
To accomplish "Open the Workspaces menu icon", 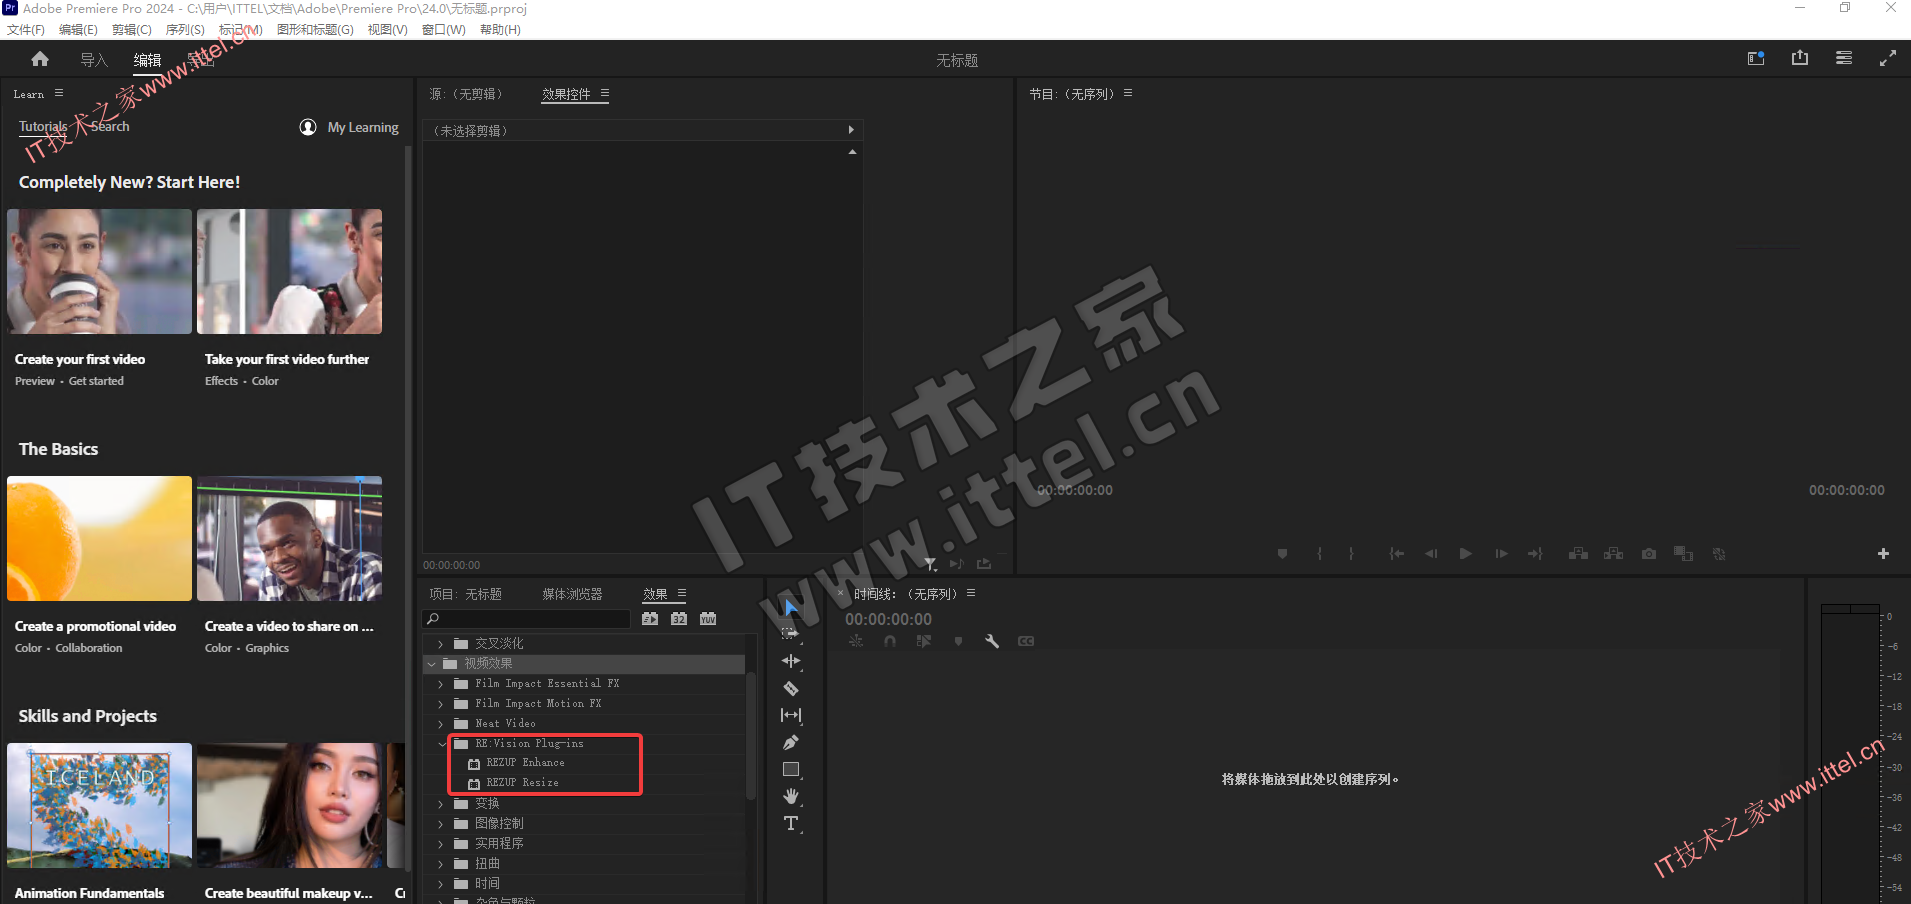I will click(1844, 58).
